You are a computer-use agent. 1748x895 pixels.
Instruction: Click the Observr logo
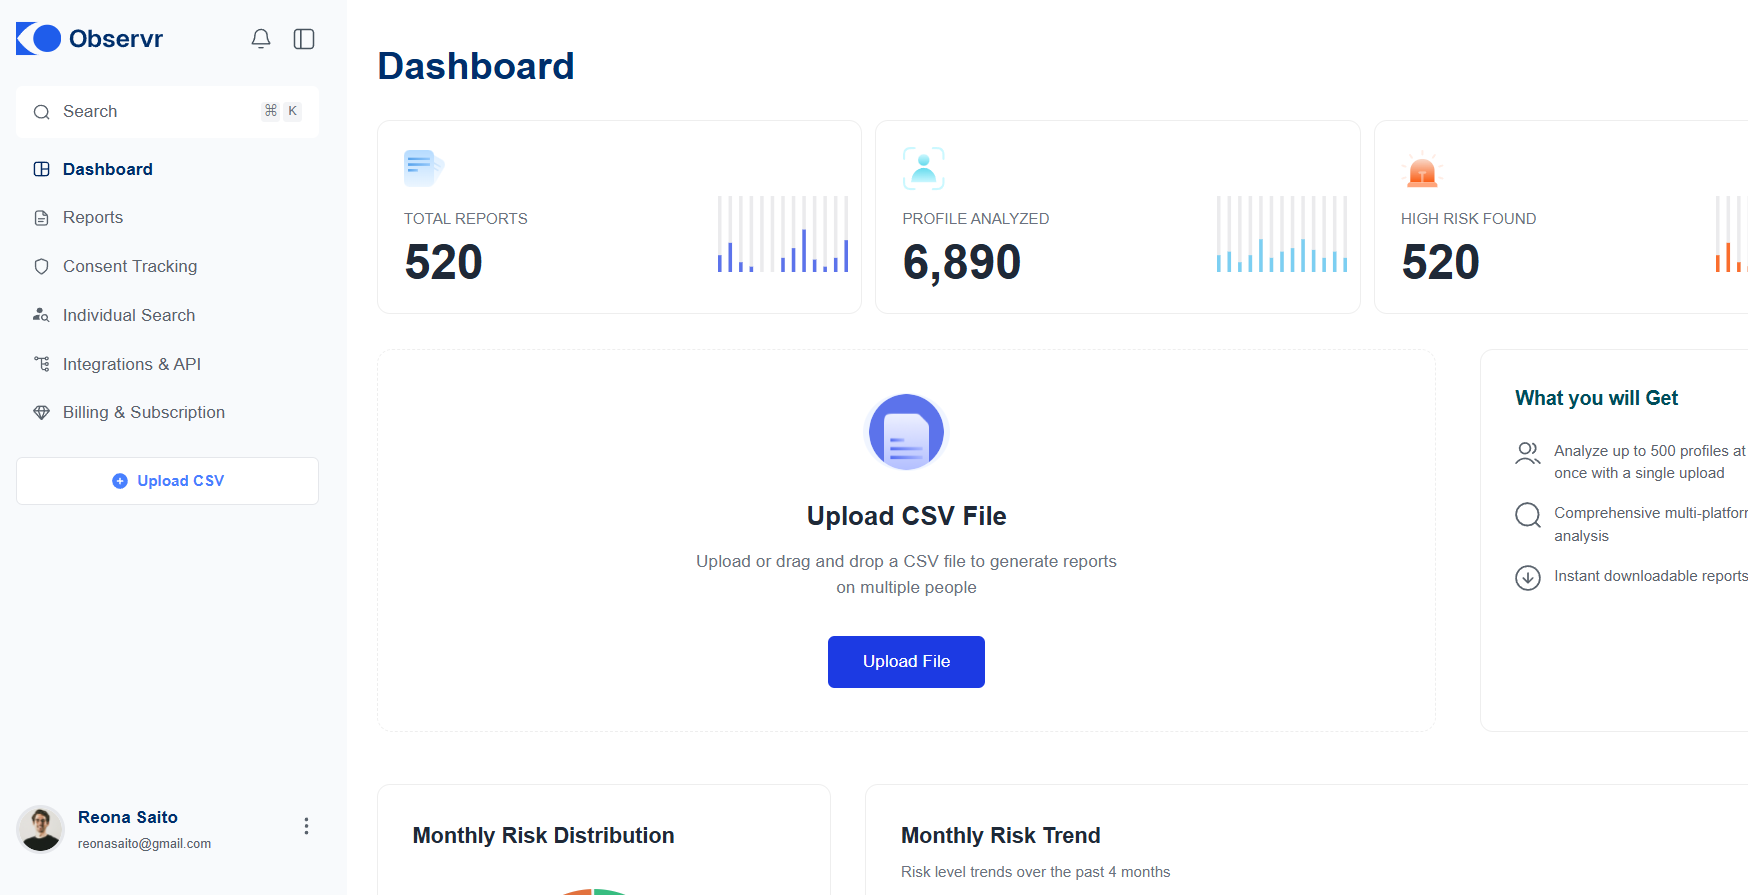click(90, 39)
